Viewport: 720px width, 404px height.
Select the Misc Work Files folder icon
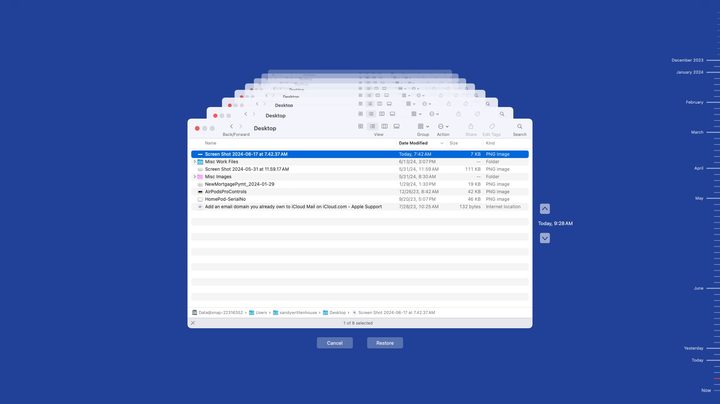(200, 162)
